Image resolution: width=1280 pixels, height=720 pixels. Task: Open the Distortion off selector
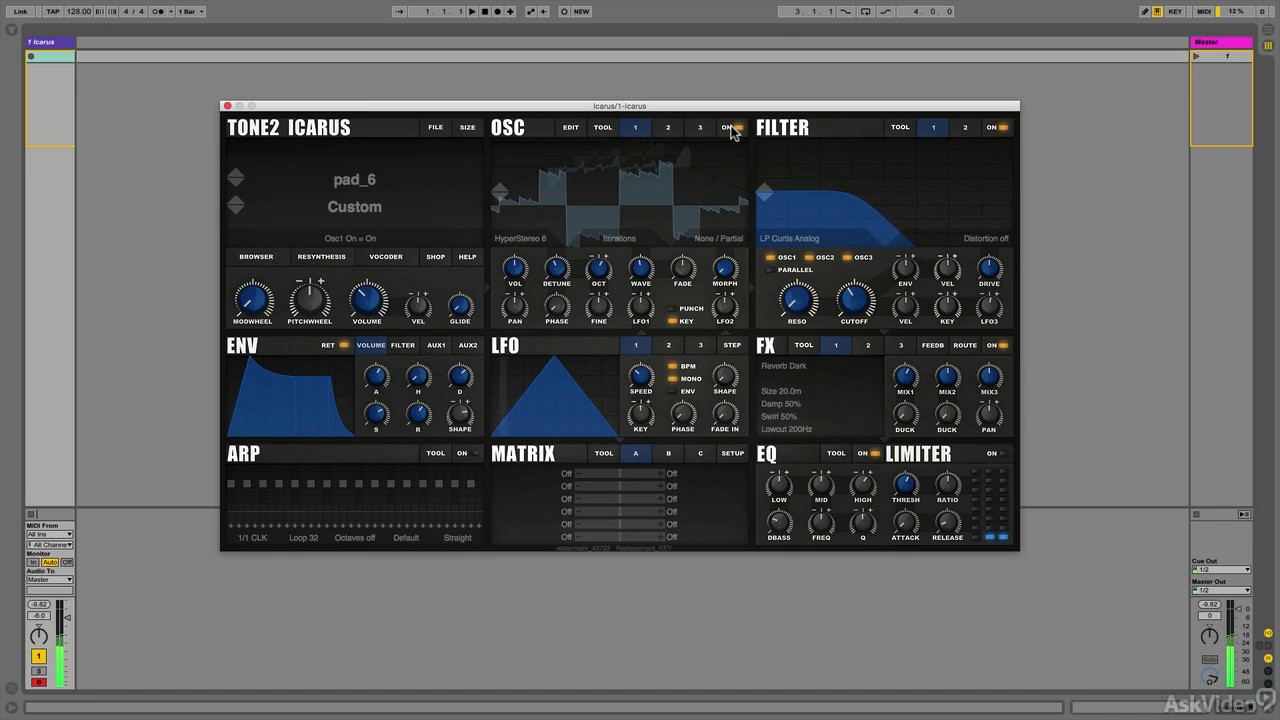pos(986,238)
